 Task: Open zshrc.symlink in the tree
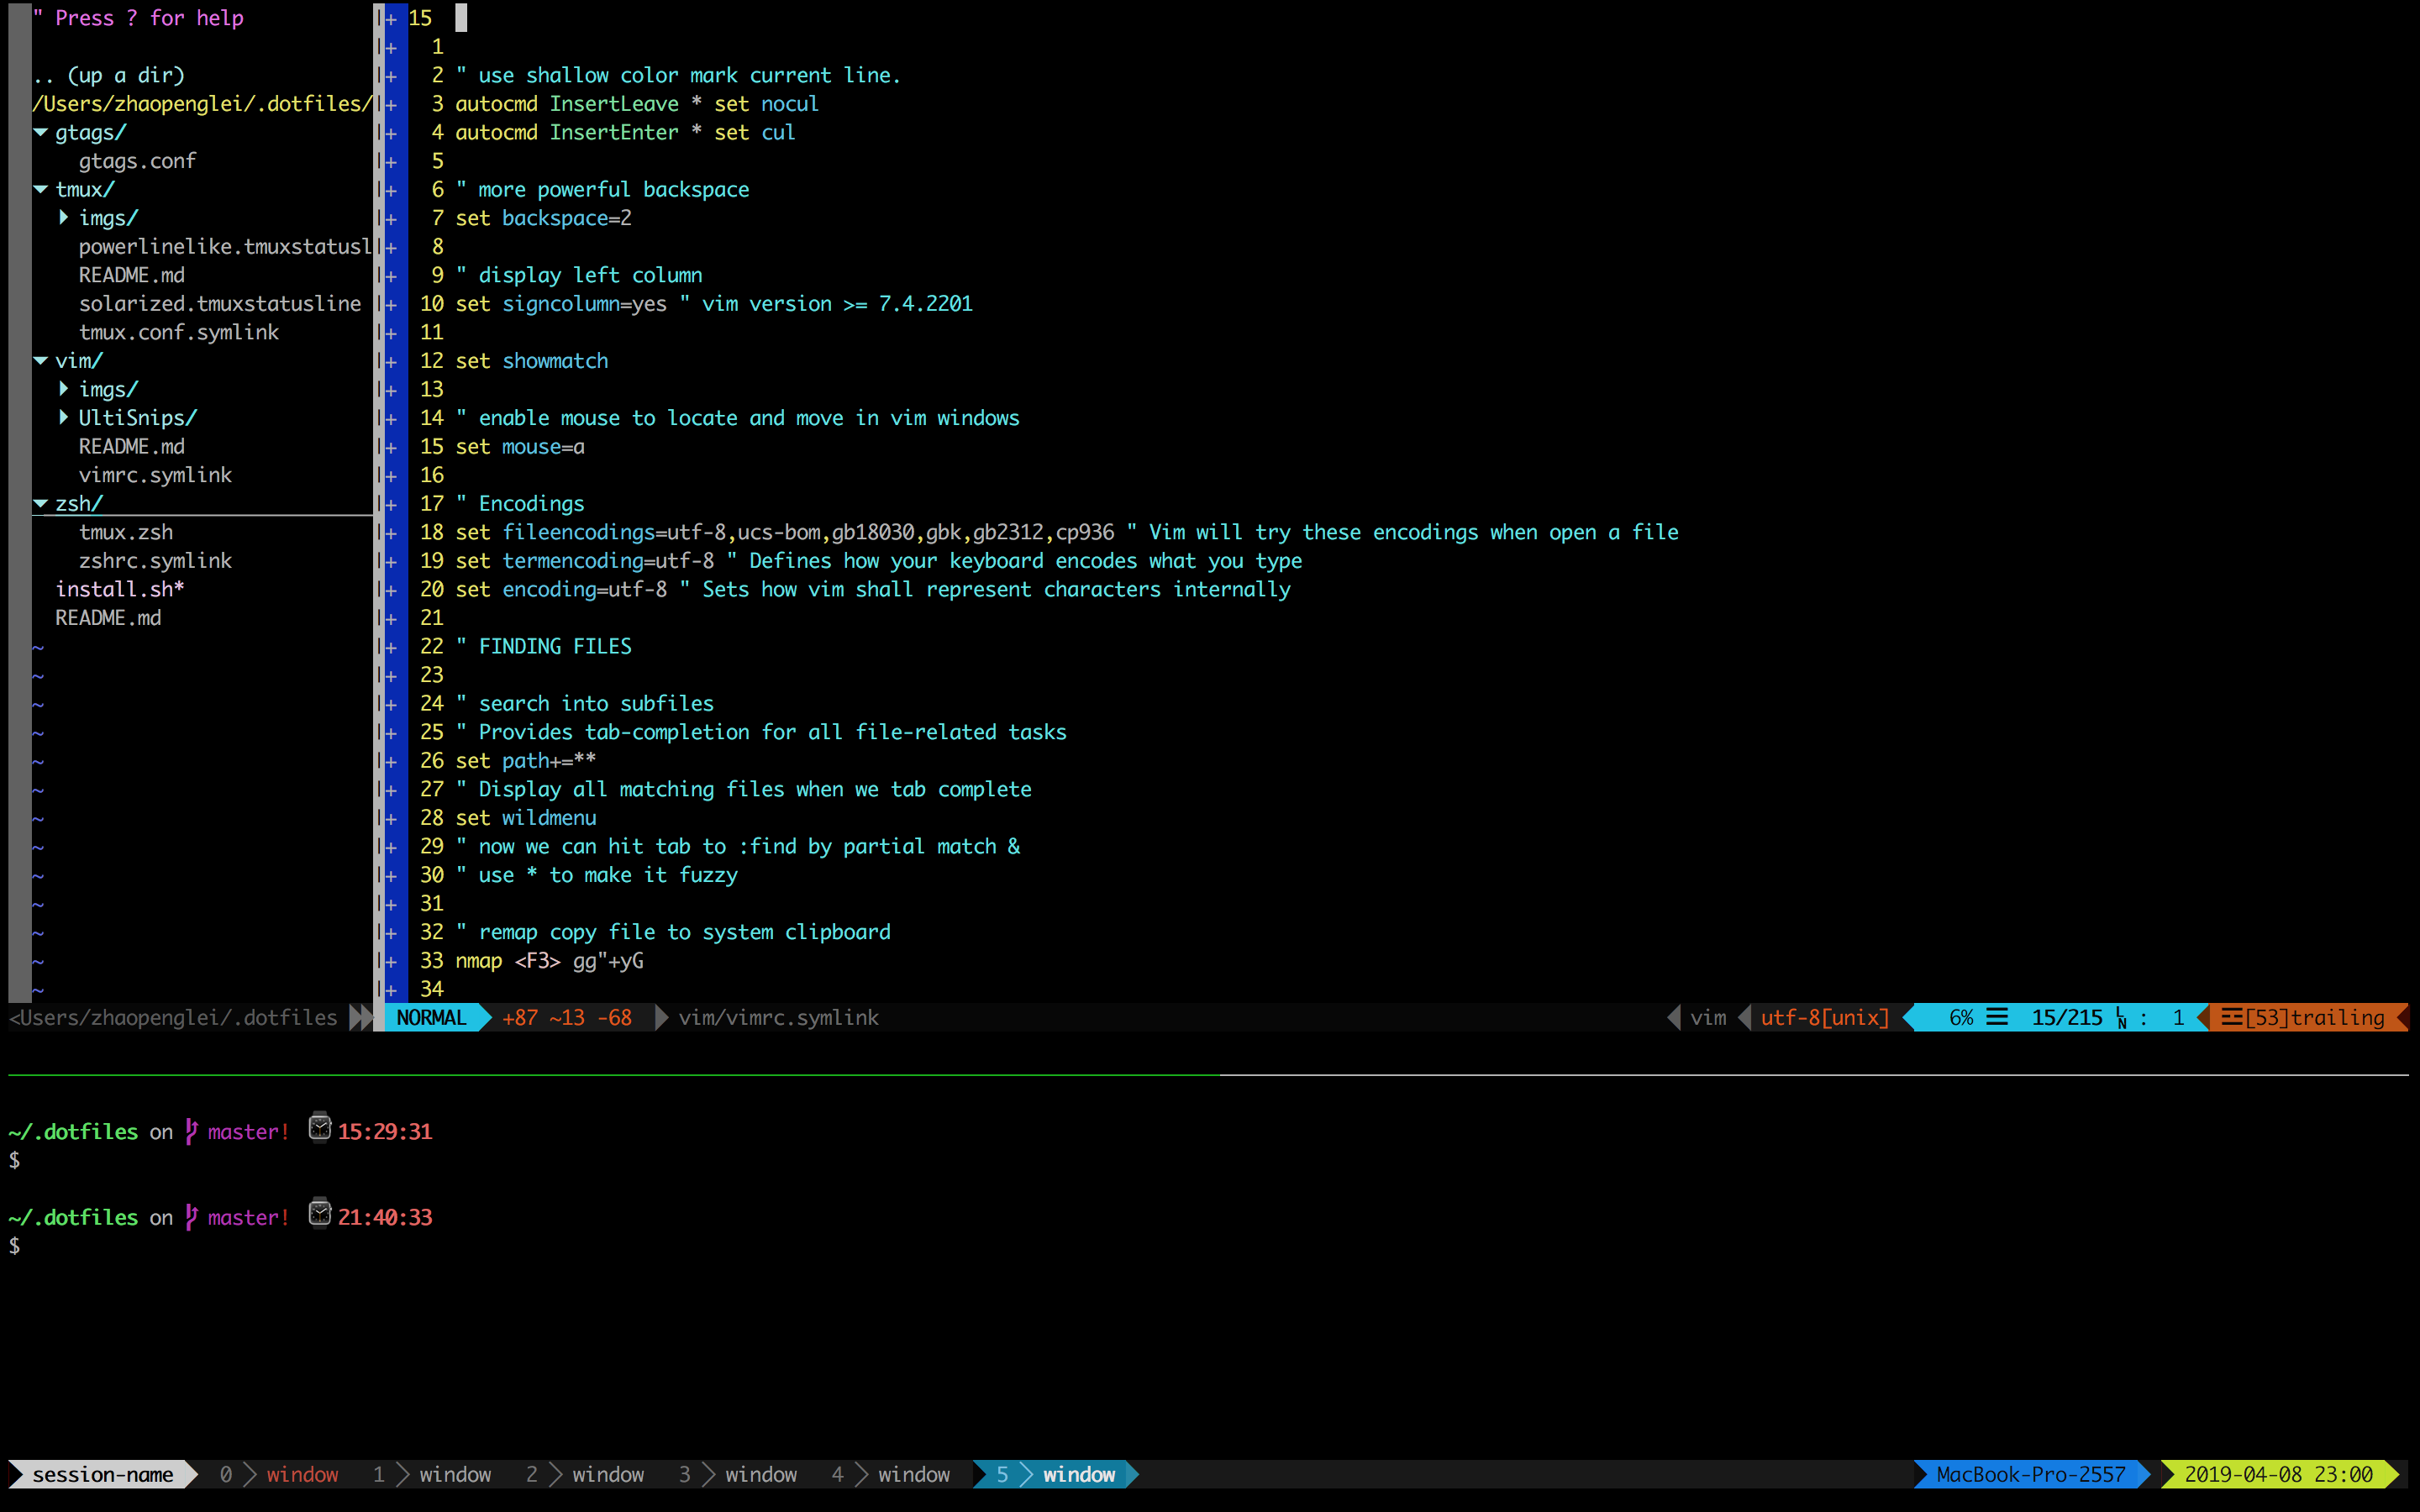(155, 561)
